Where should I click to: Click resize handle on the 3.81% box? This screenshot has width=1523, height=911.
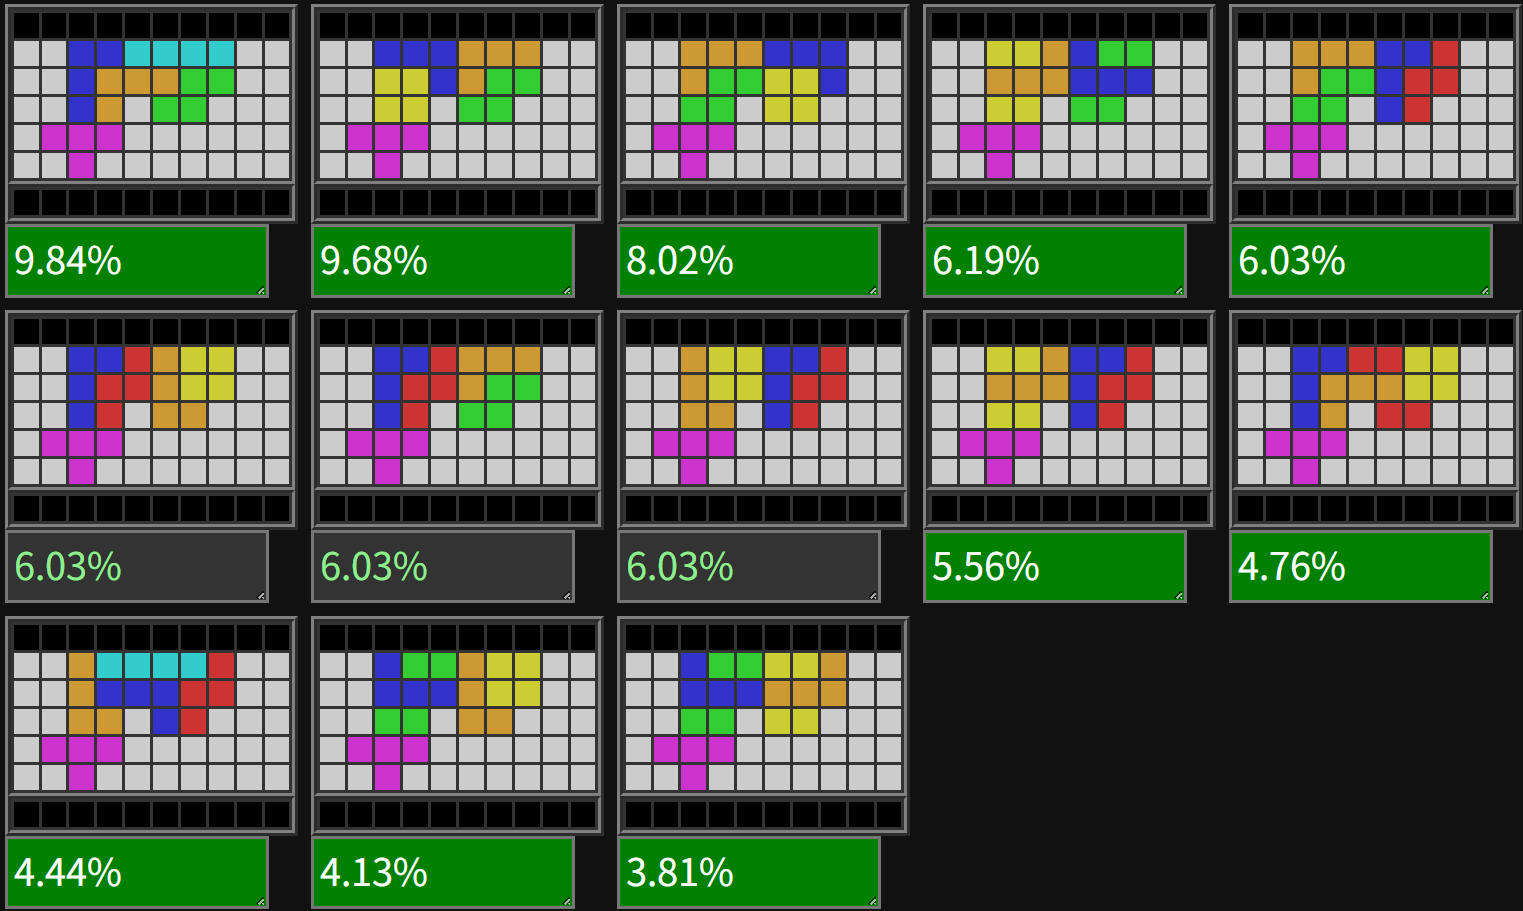tap(874, 903)
